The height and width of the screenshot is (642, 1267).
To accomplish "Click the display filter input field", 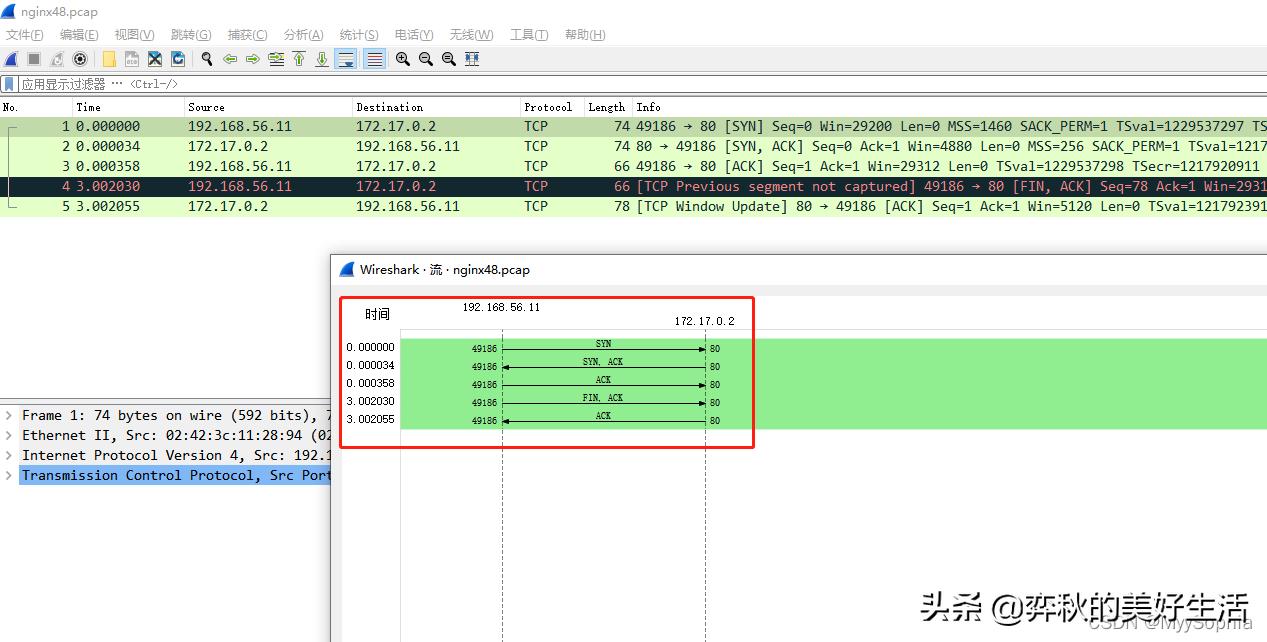I will tap(600, 84).
